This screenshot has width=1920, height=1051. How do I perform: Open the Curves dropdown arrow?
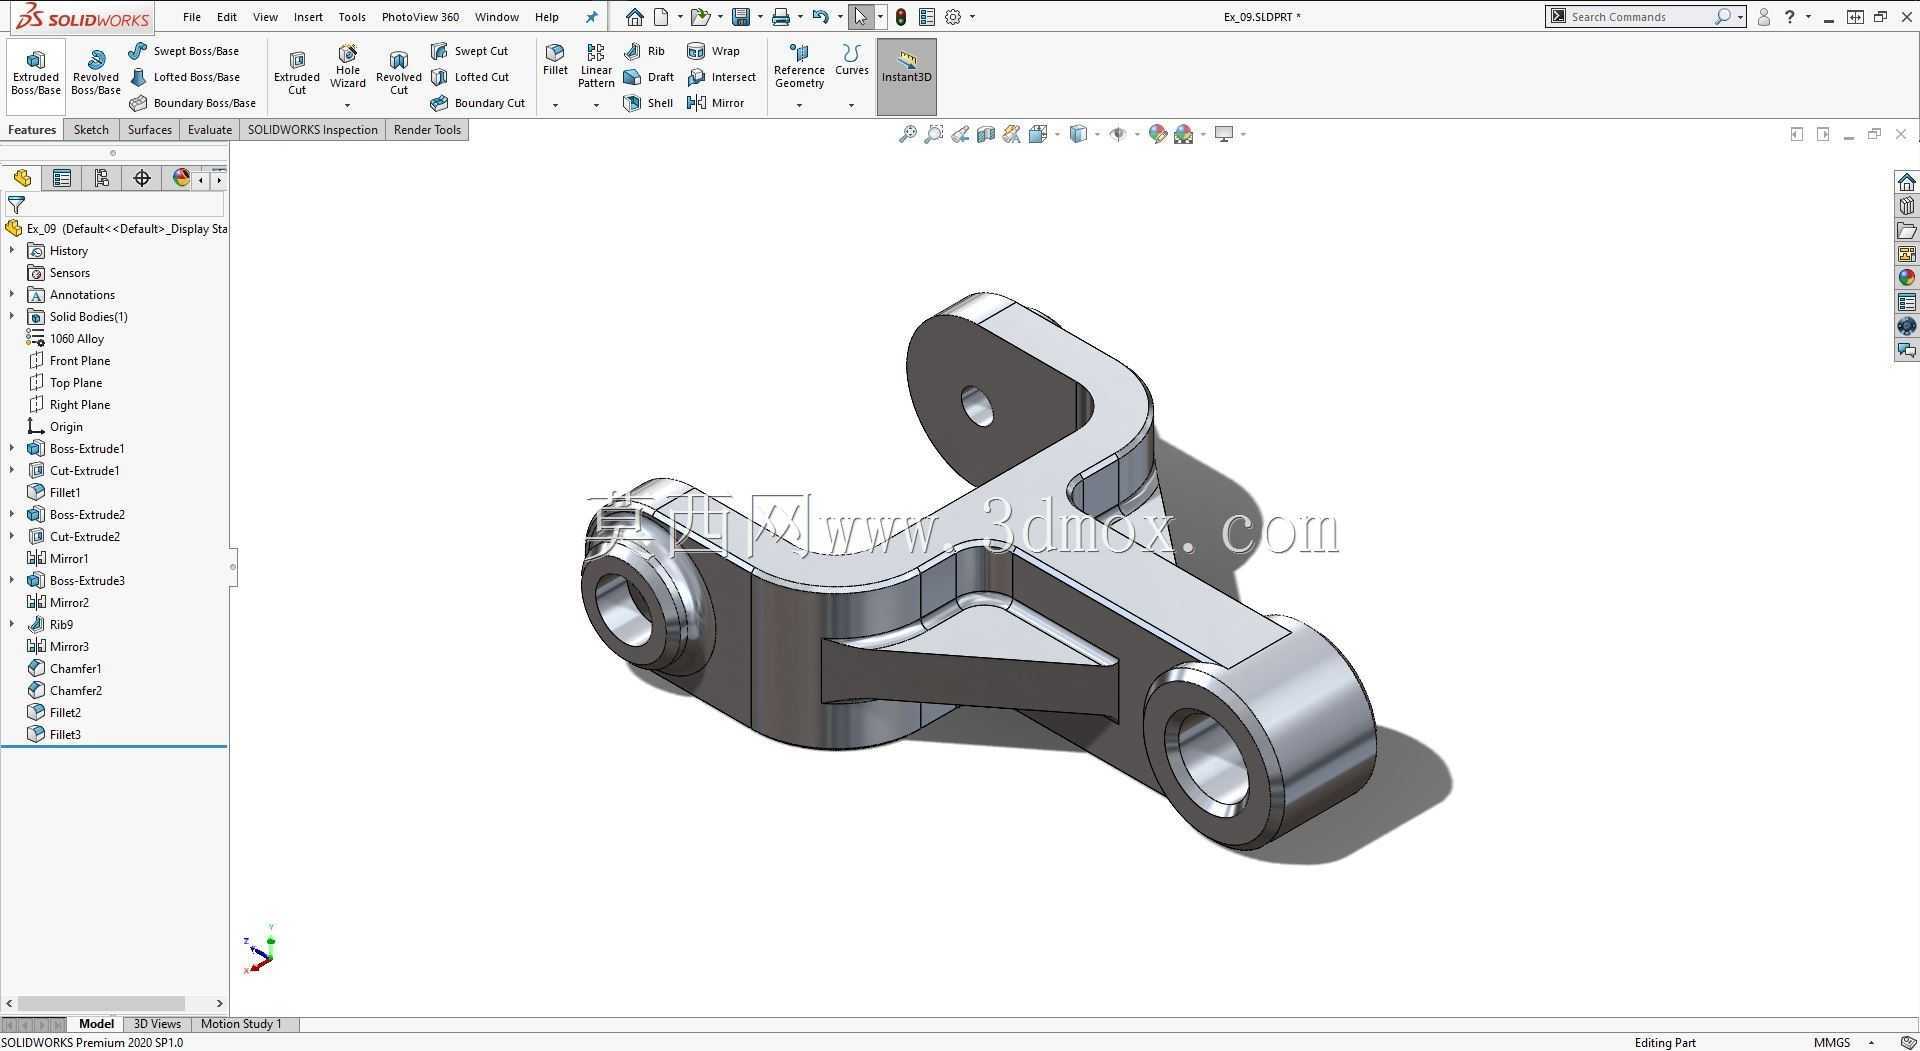click(x=852, y=105)
